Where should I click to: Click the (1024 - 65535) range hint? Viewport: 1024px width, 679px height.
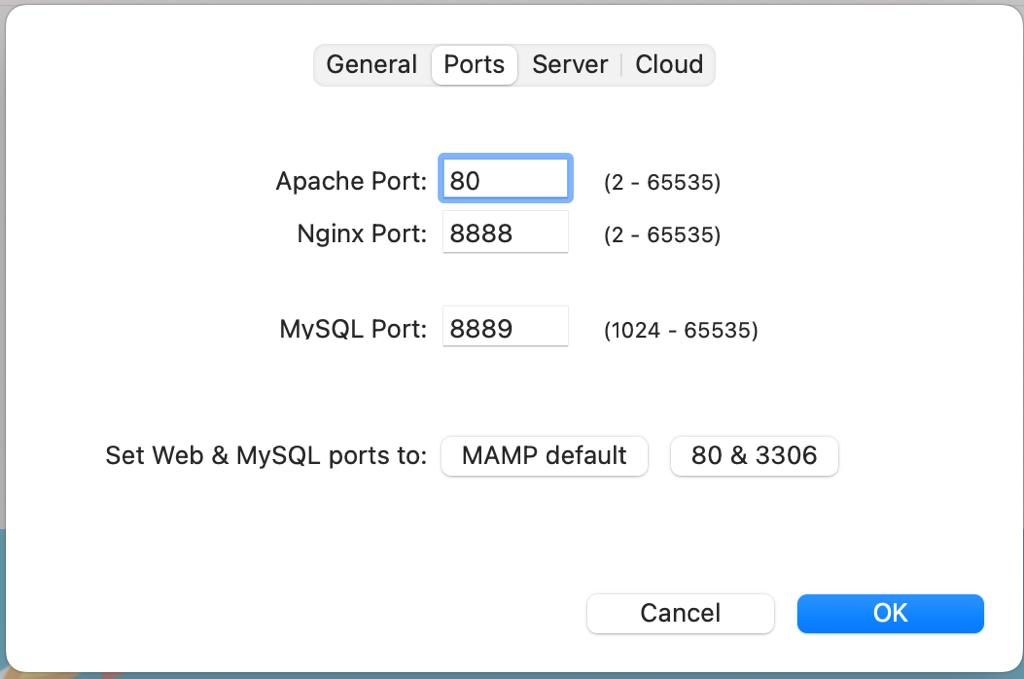click(681, 330)
